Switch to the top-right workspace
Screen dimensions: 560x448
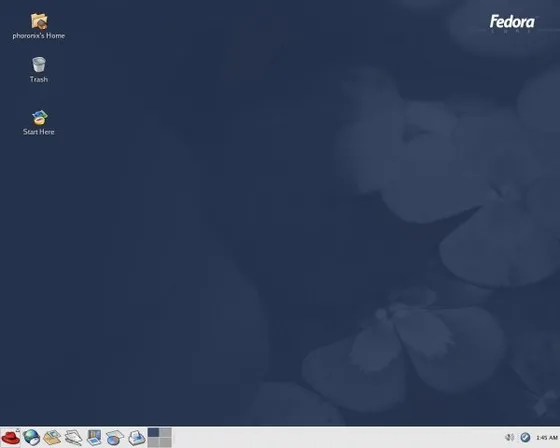click(x=165, y=433)
